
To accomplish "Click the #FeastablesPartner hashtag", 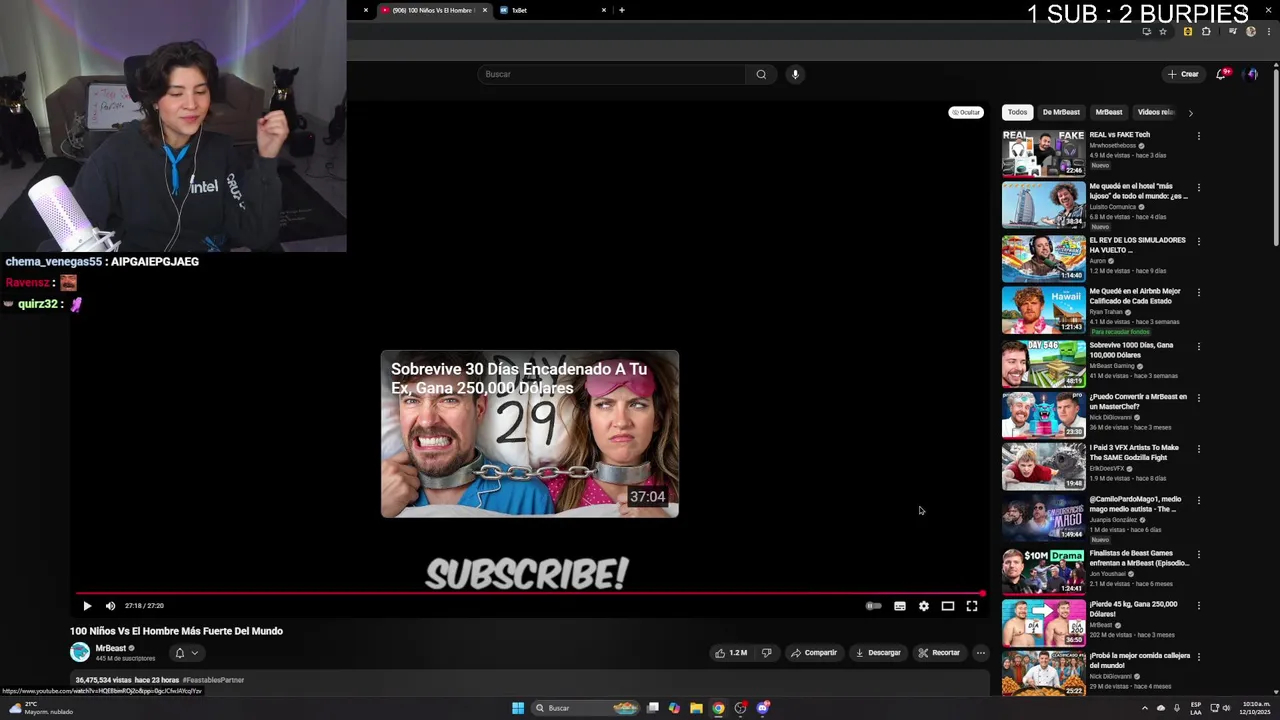I will pyautogui.click(x=213, y=680).
